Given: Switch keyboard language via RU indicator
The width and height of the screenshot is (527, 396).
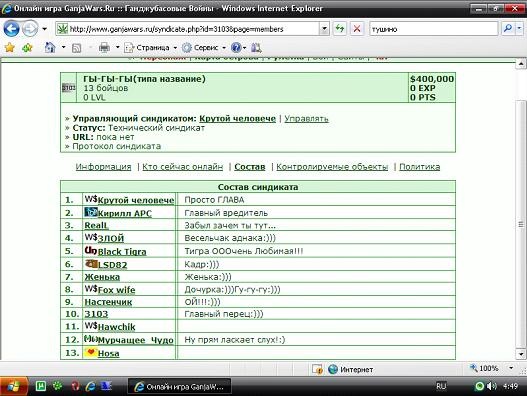Looking at the screenshot, I should 441,387.
